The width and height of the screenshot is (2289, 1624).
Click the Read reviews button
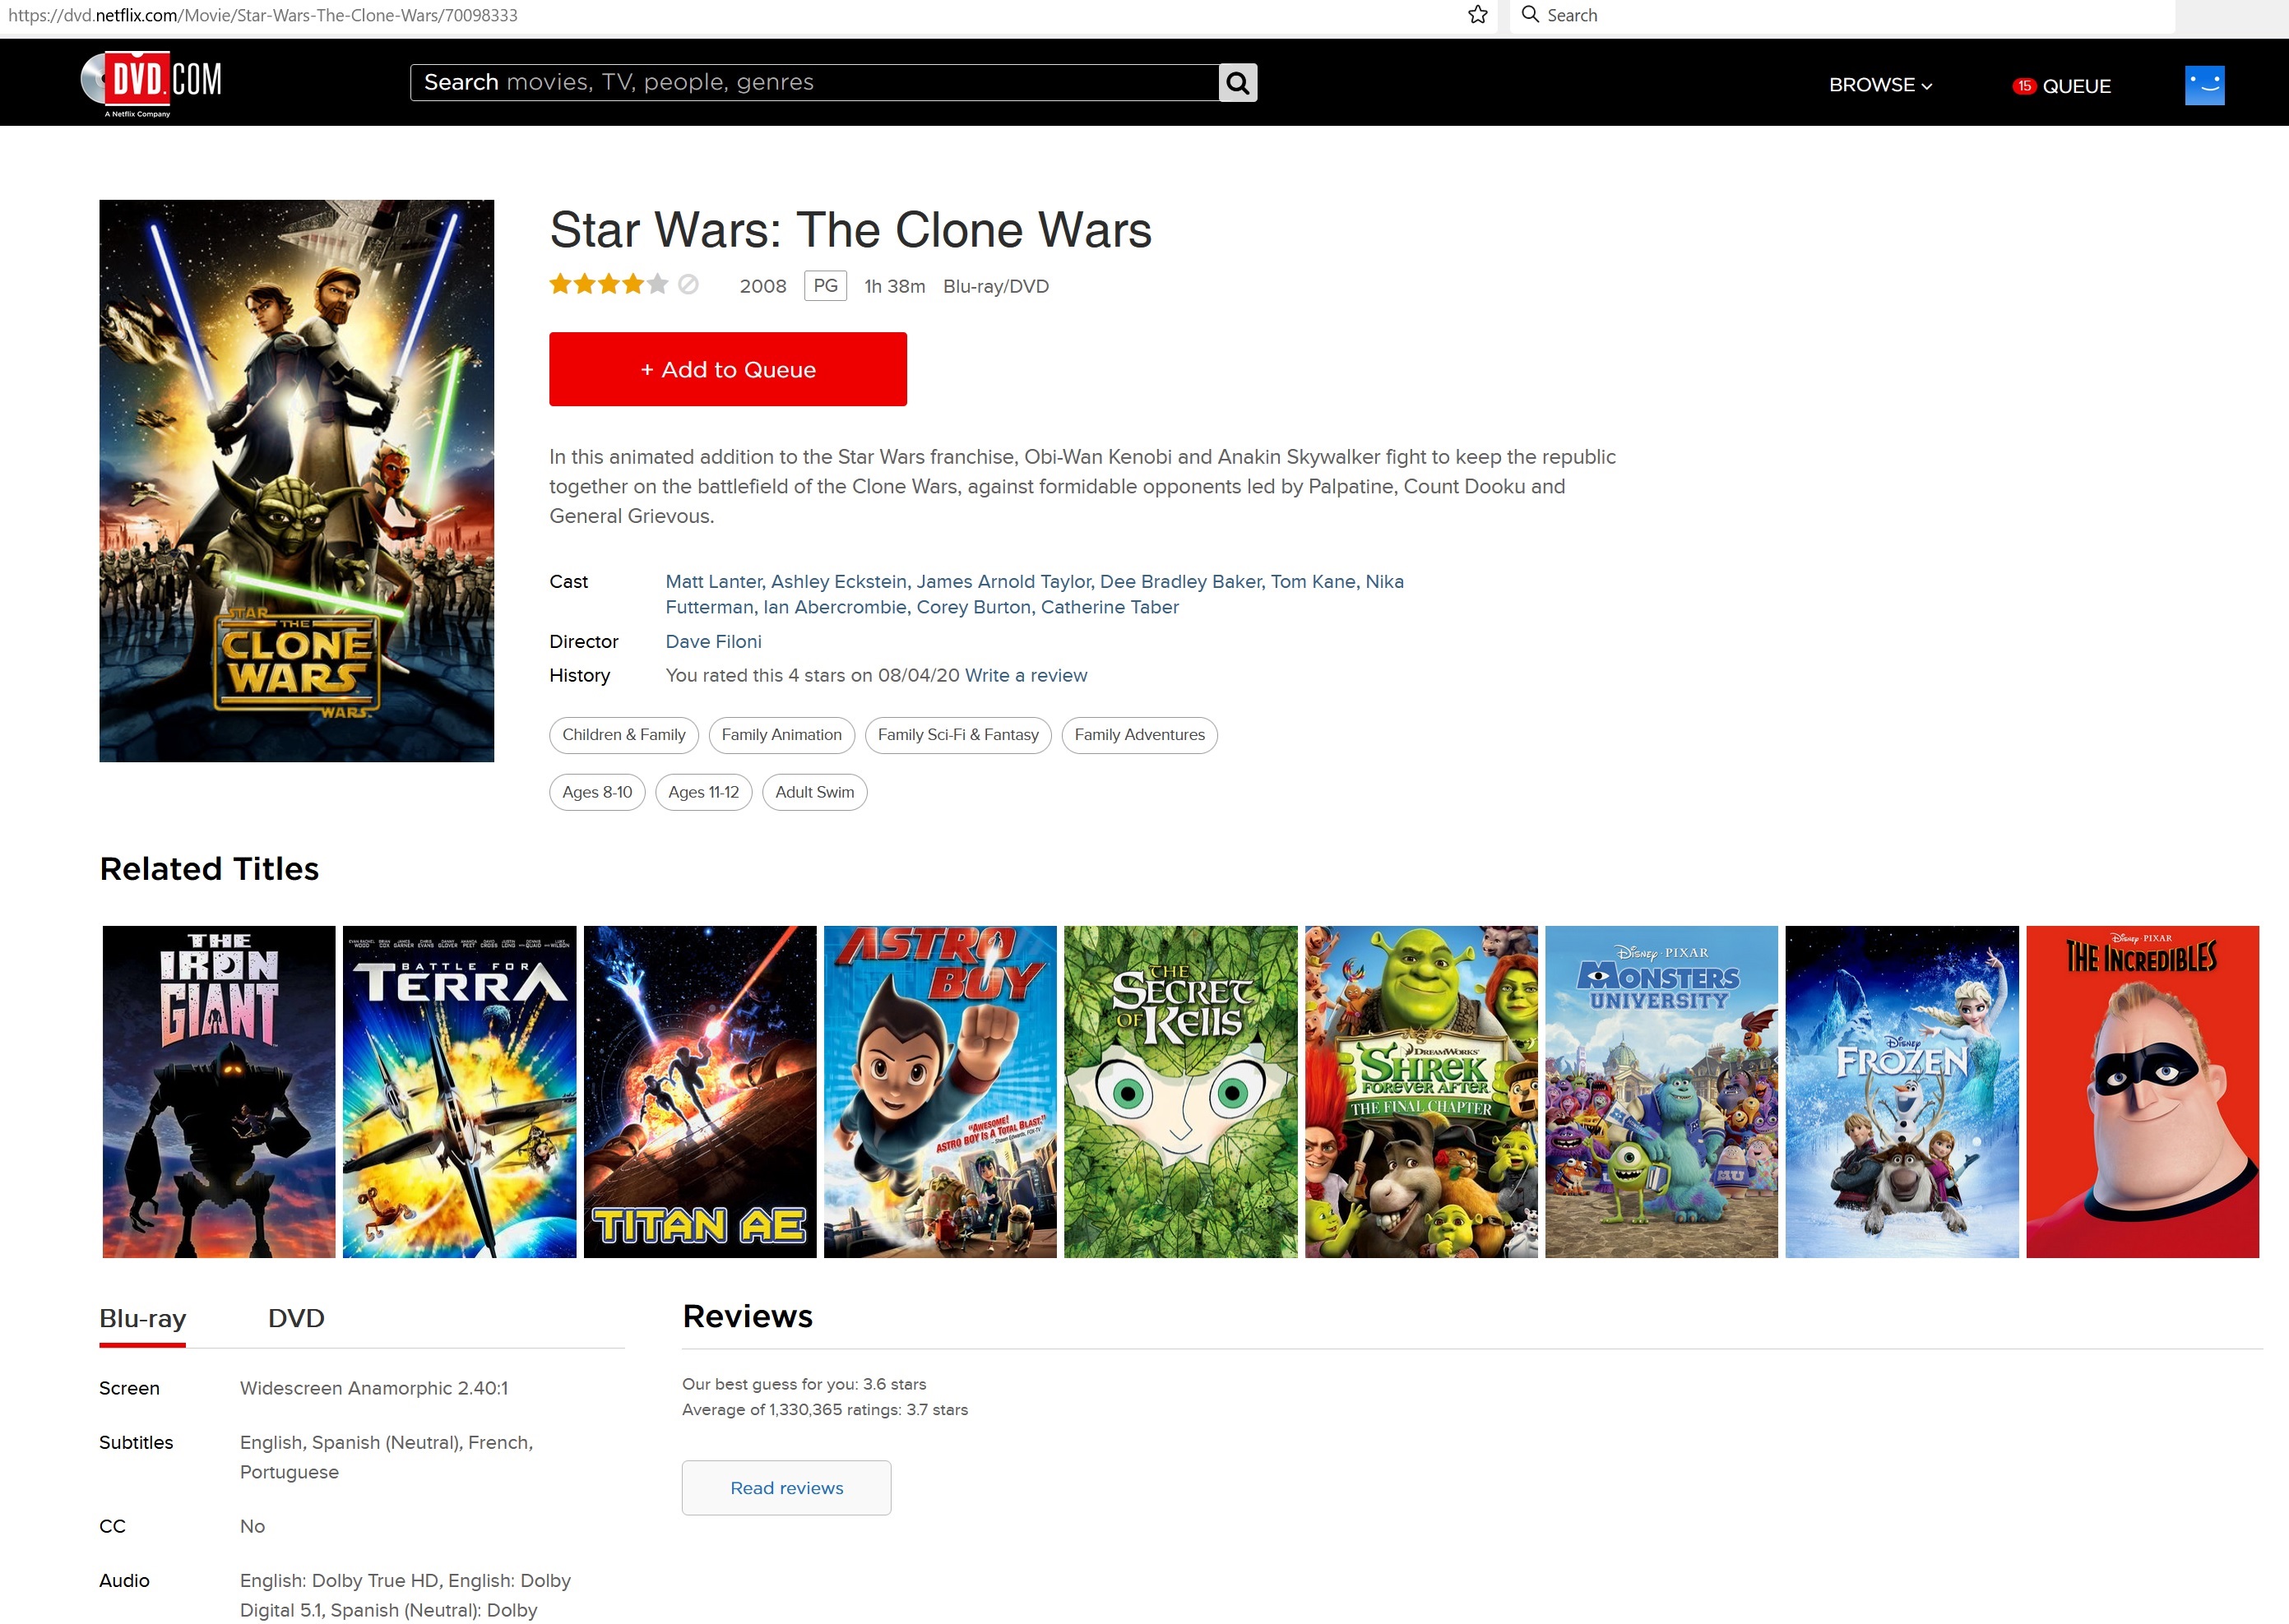[x=786, y=1488]
